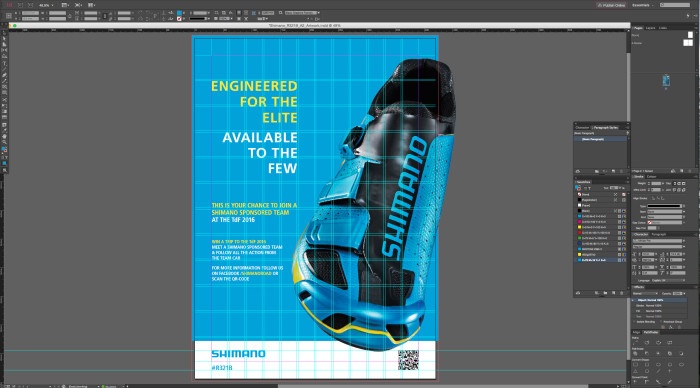Switch to Character Styles tab
Image resolution: width=700 pixels, height=388 pixels.
pos(582,128)
